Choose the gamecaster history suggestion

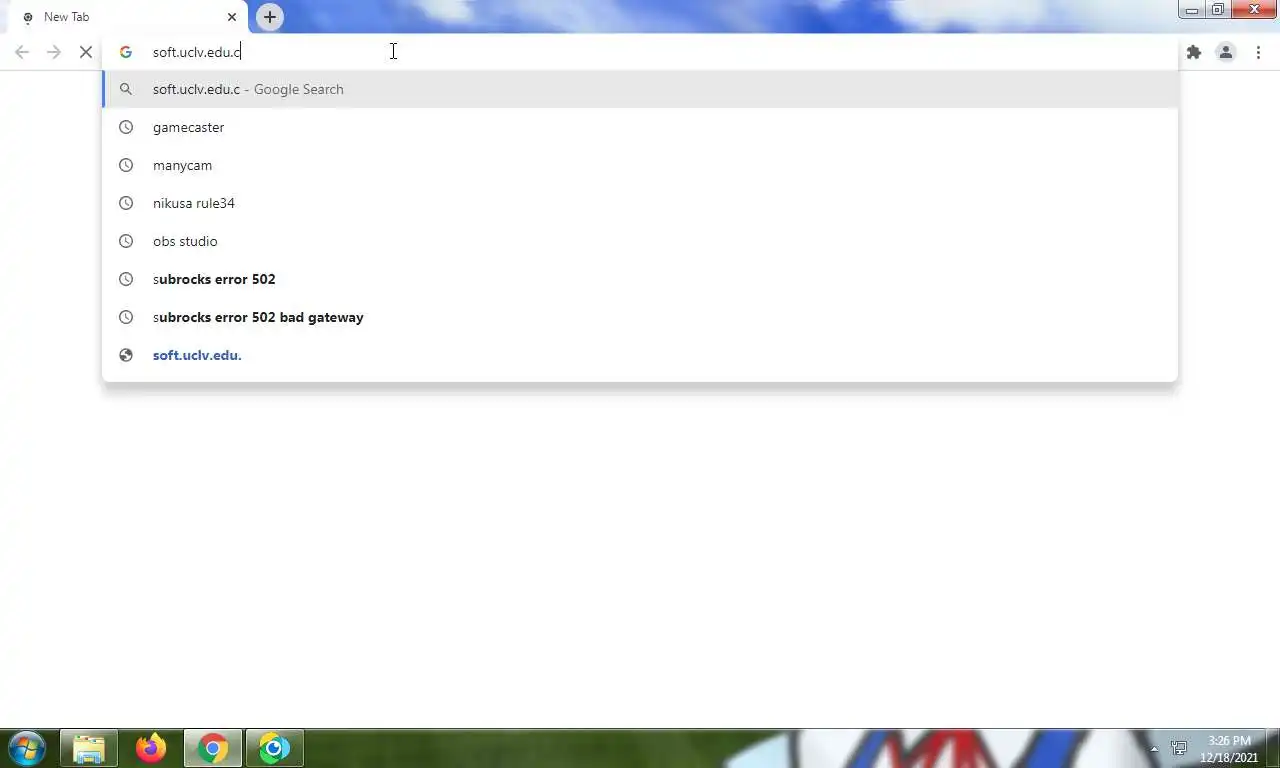[x=640, y=127]
